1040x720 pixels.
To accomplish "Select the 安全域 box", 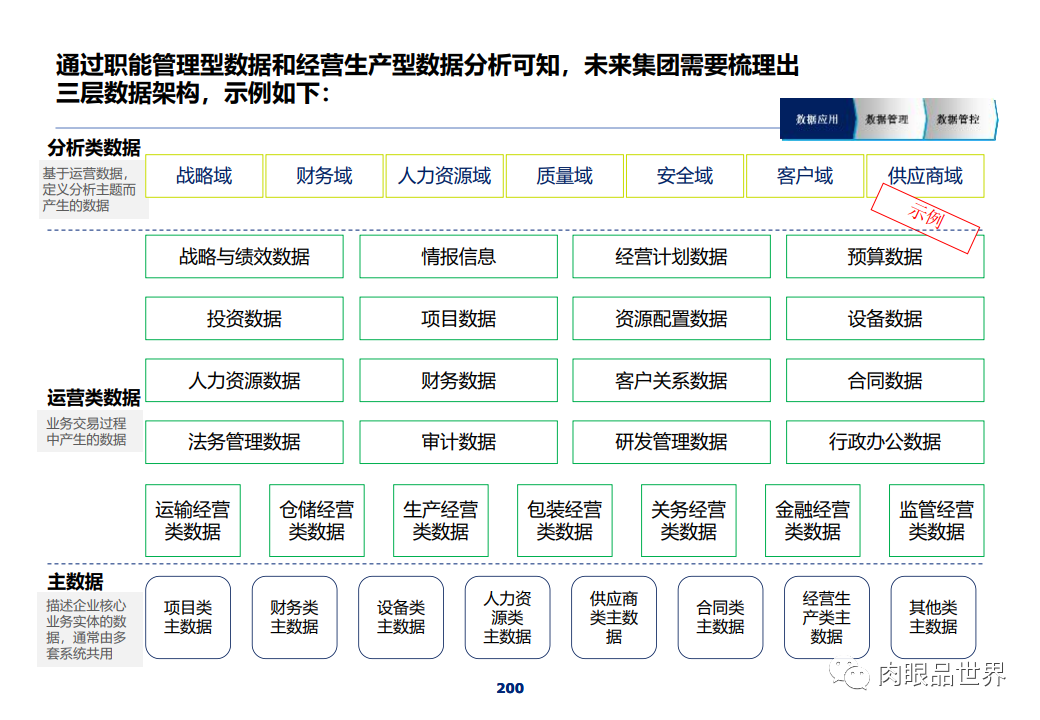I will tap(684, 176).
